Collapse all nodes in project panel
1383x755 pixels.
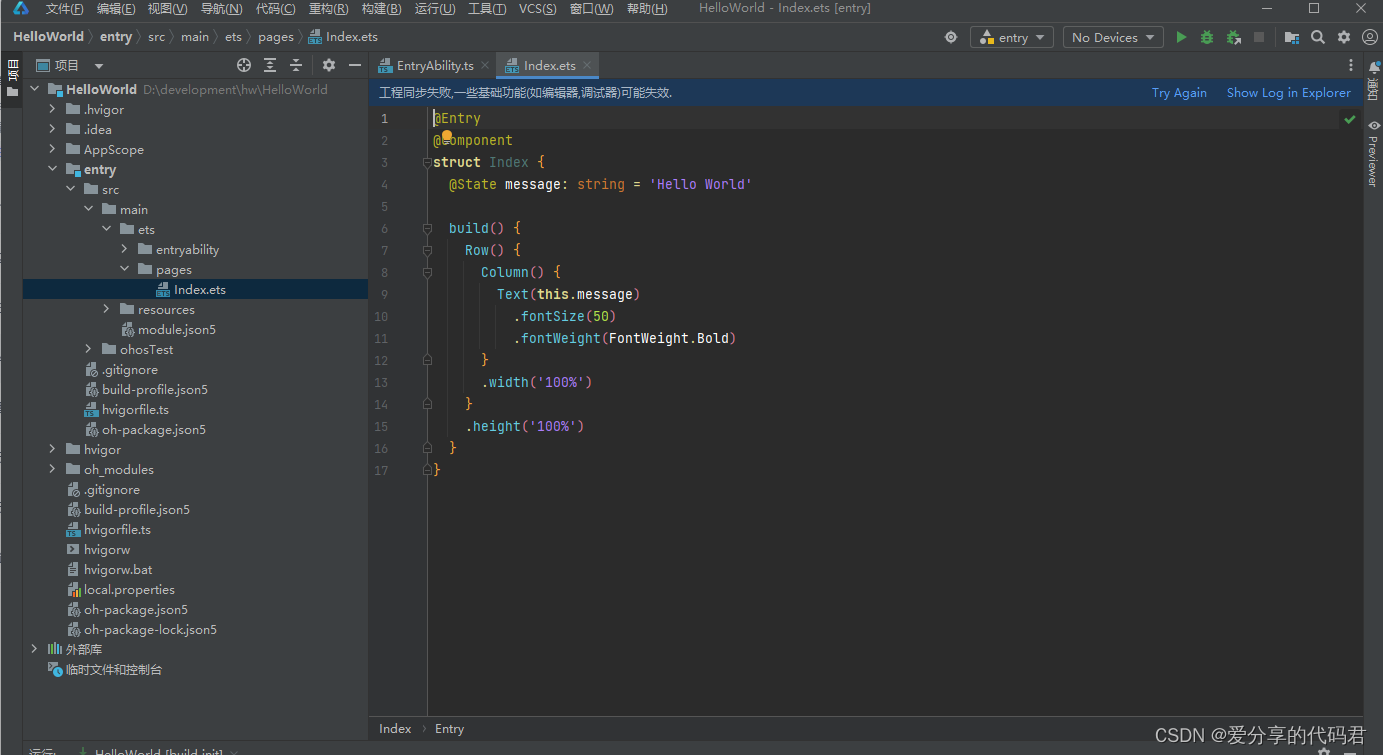296,65
